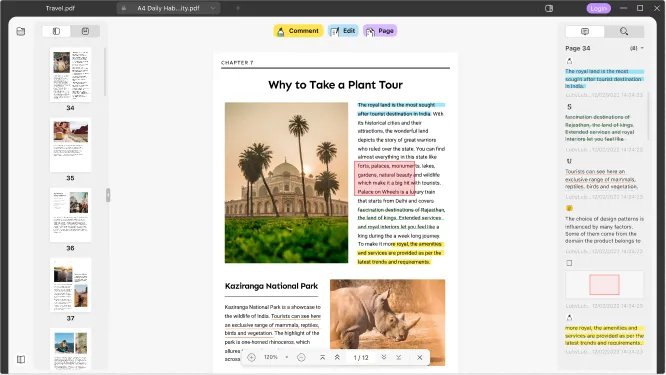Close the bottom navigation toolbar
This screenshot has width=666, height=375.
(420, 358)
